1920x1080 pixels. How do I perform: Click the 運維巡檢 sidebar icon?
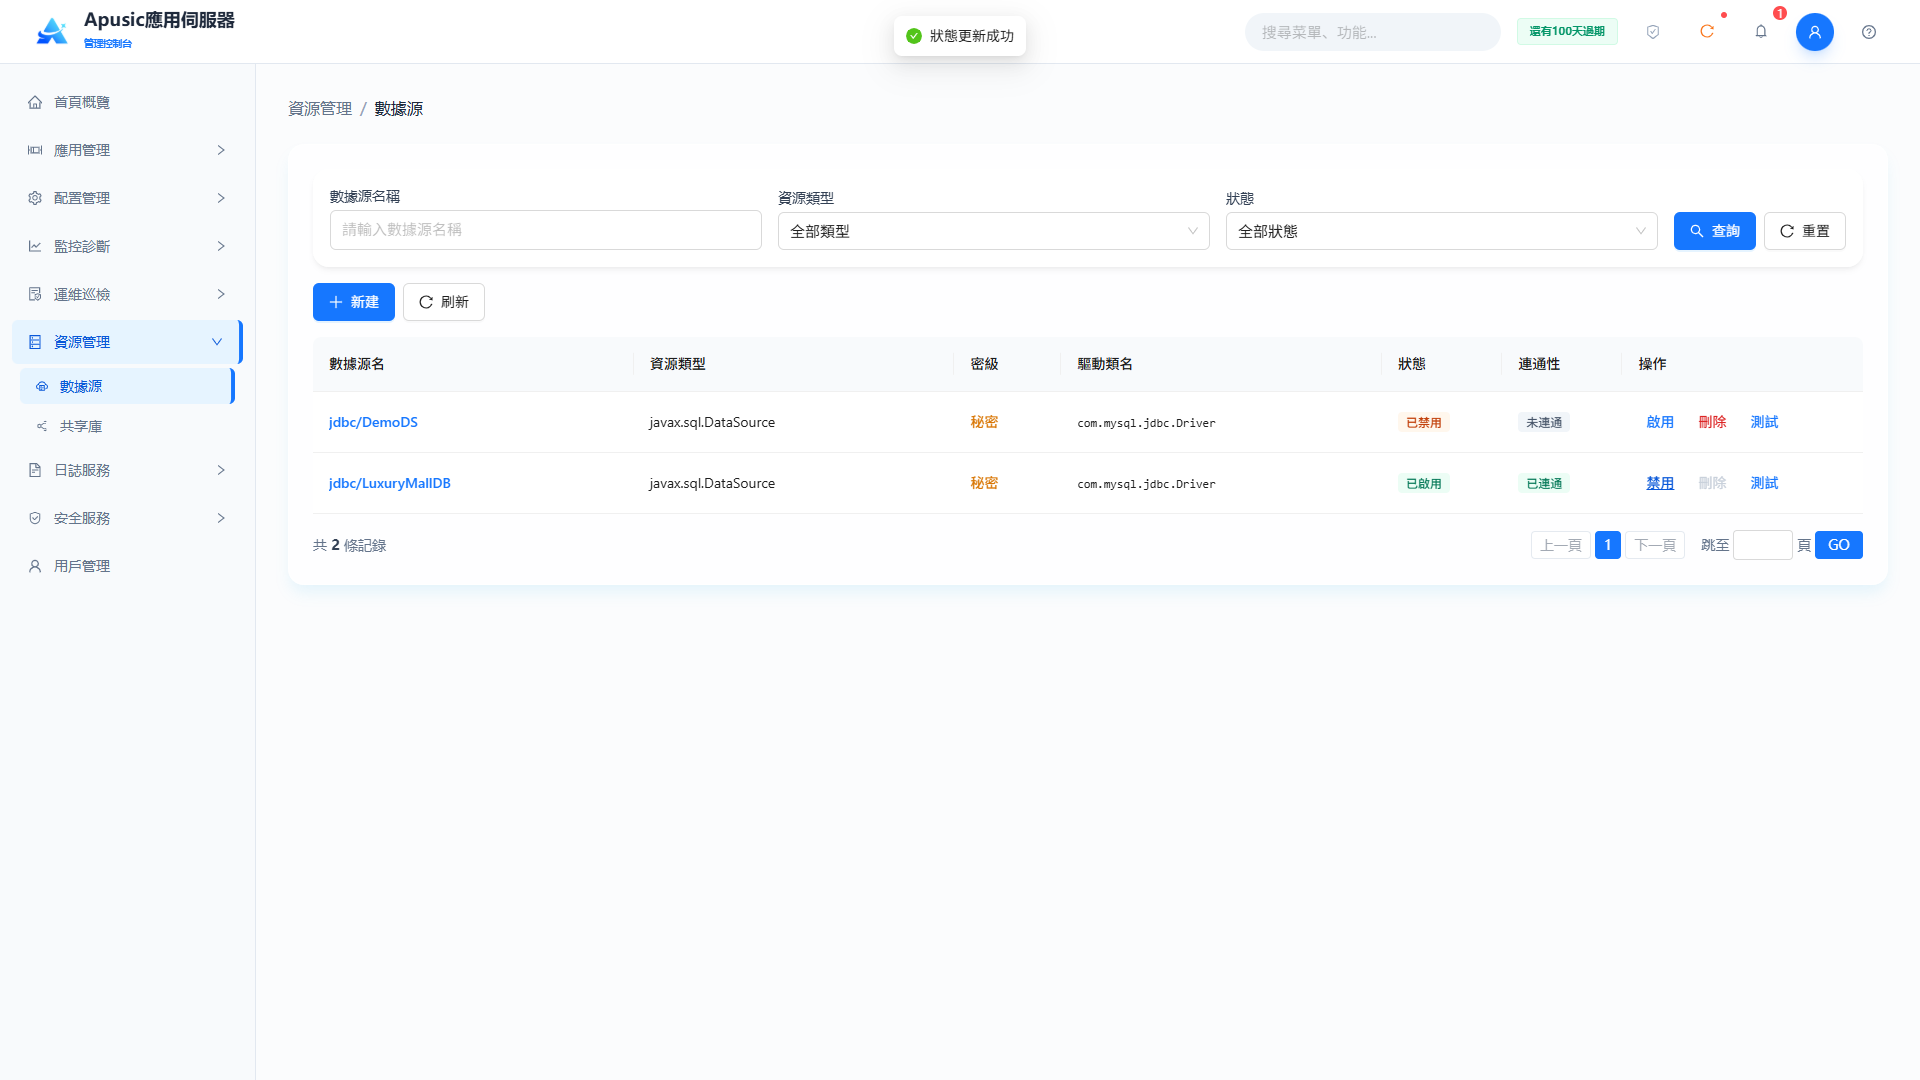35,294
